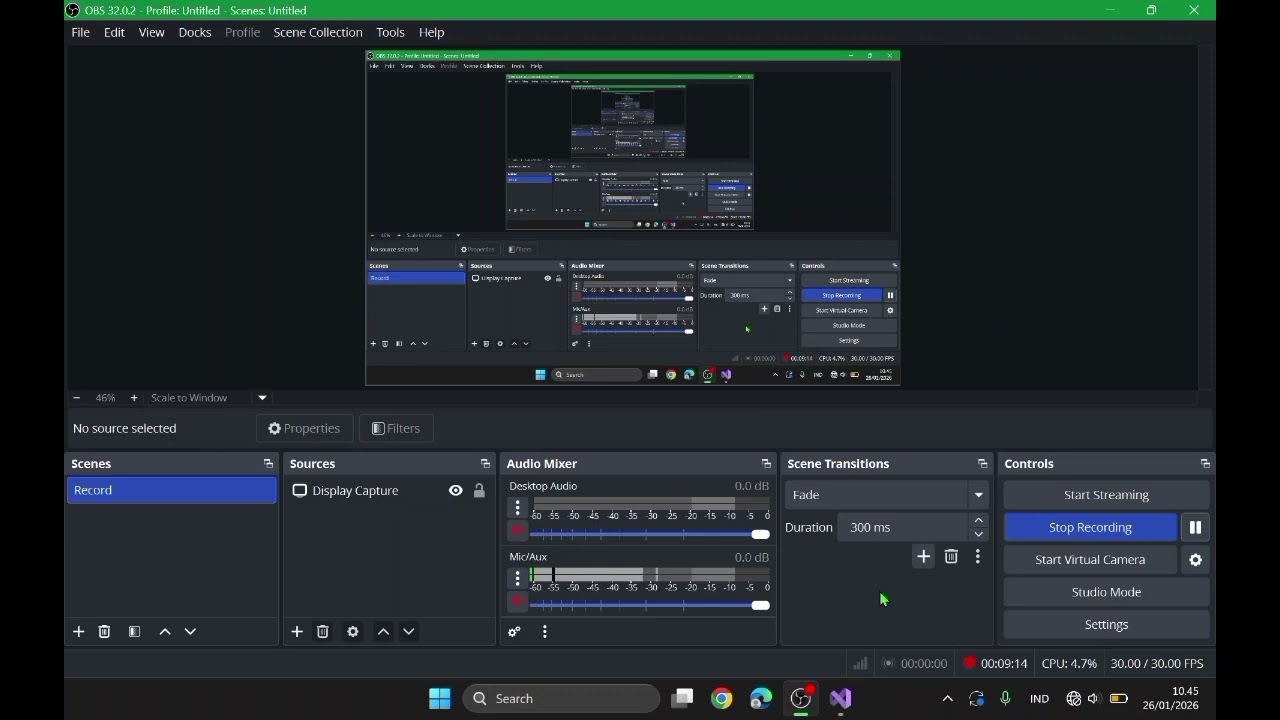Expand the hidden system tray icons chevron
This screenshot has width=1280, height=720.
pos(948,699)
